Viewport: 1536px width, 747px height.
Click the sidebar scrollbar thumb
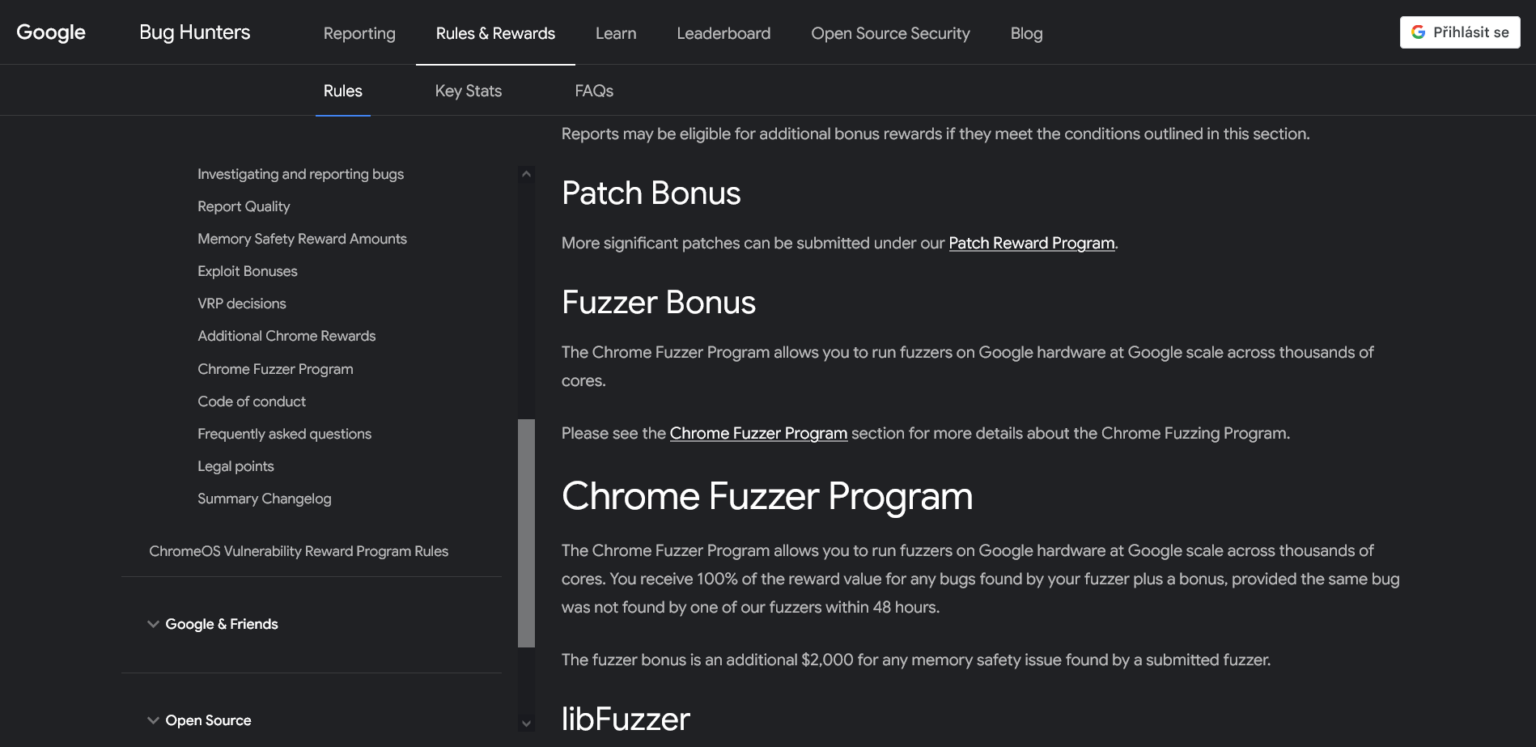(526, 533)
